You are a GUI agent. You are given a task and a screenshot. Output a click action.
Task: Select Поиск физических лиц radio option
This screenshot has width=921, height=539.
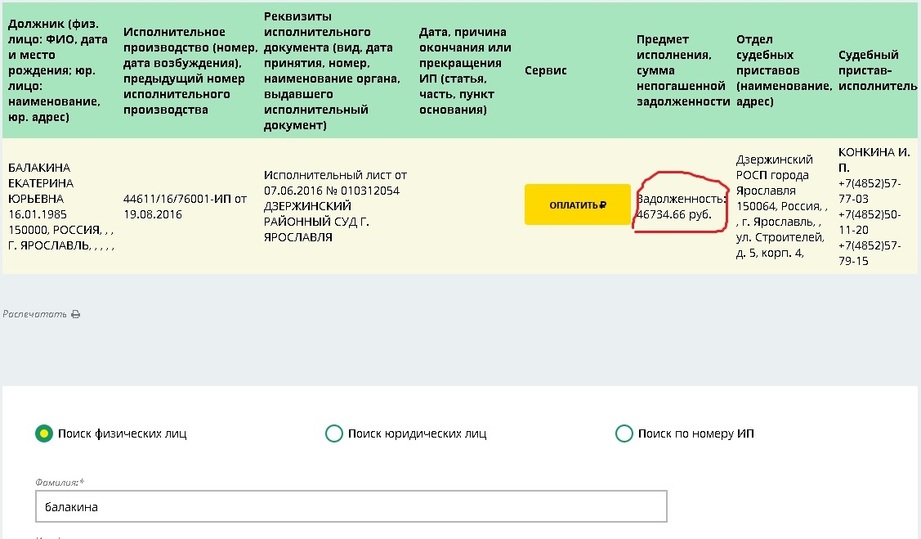click(x=44, y=434)
